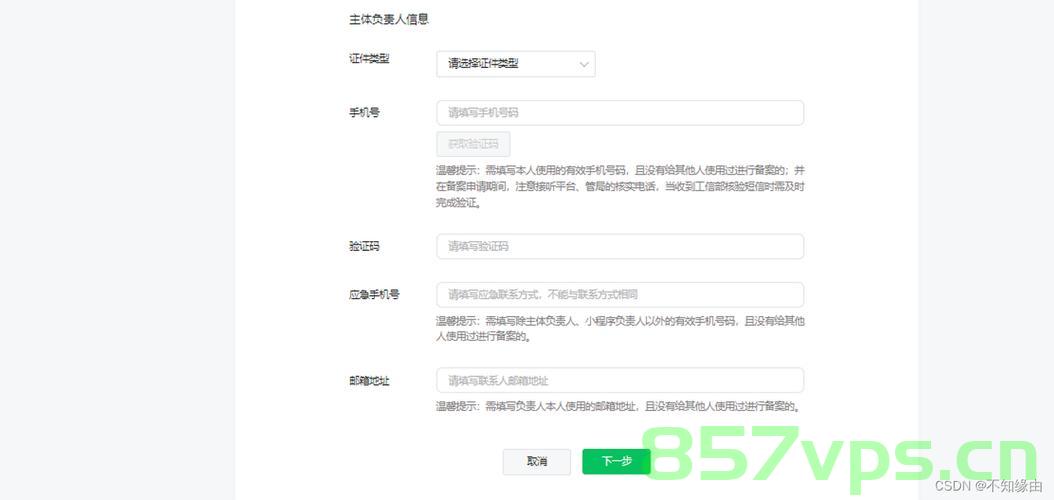The image size is (1054, 500).
Task: Click the 获取验证码 button
Action: click(473, 144)
